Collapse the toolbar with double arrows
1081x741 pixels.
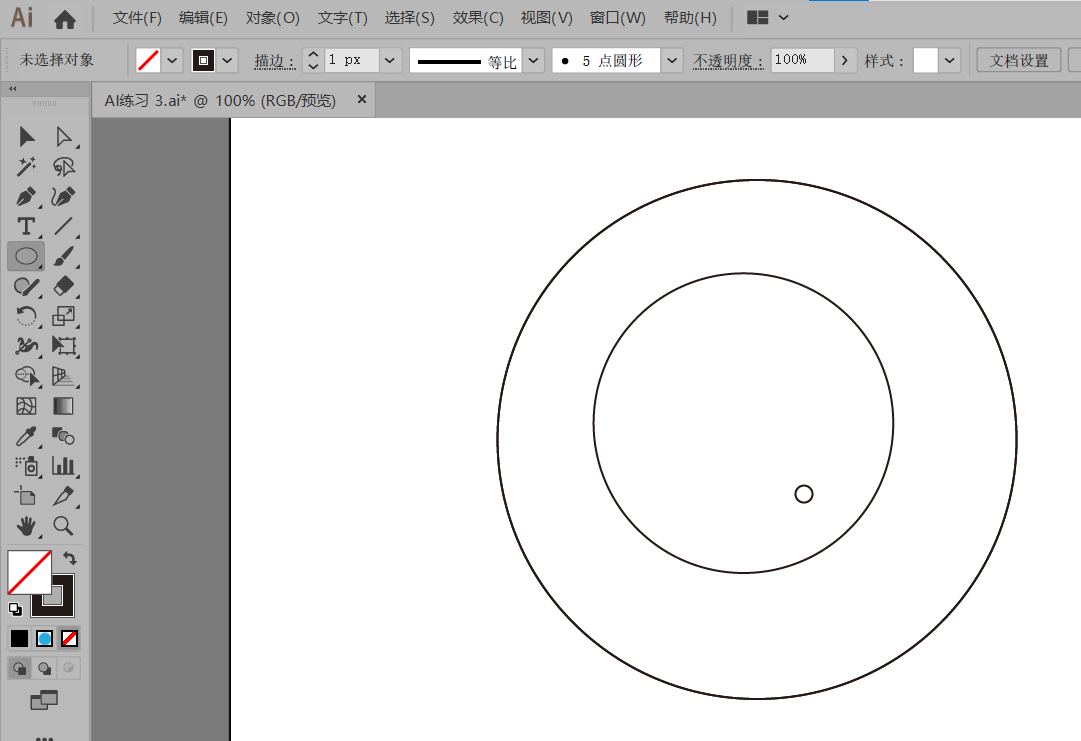pos(12,89)
